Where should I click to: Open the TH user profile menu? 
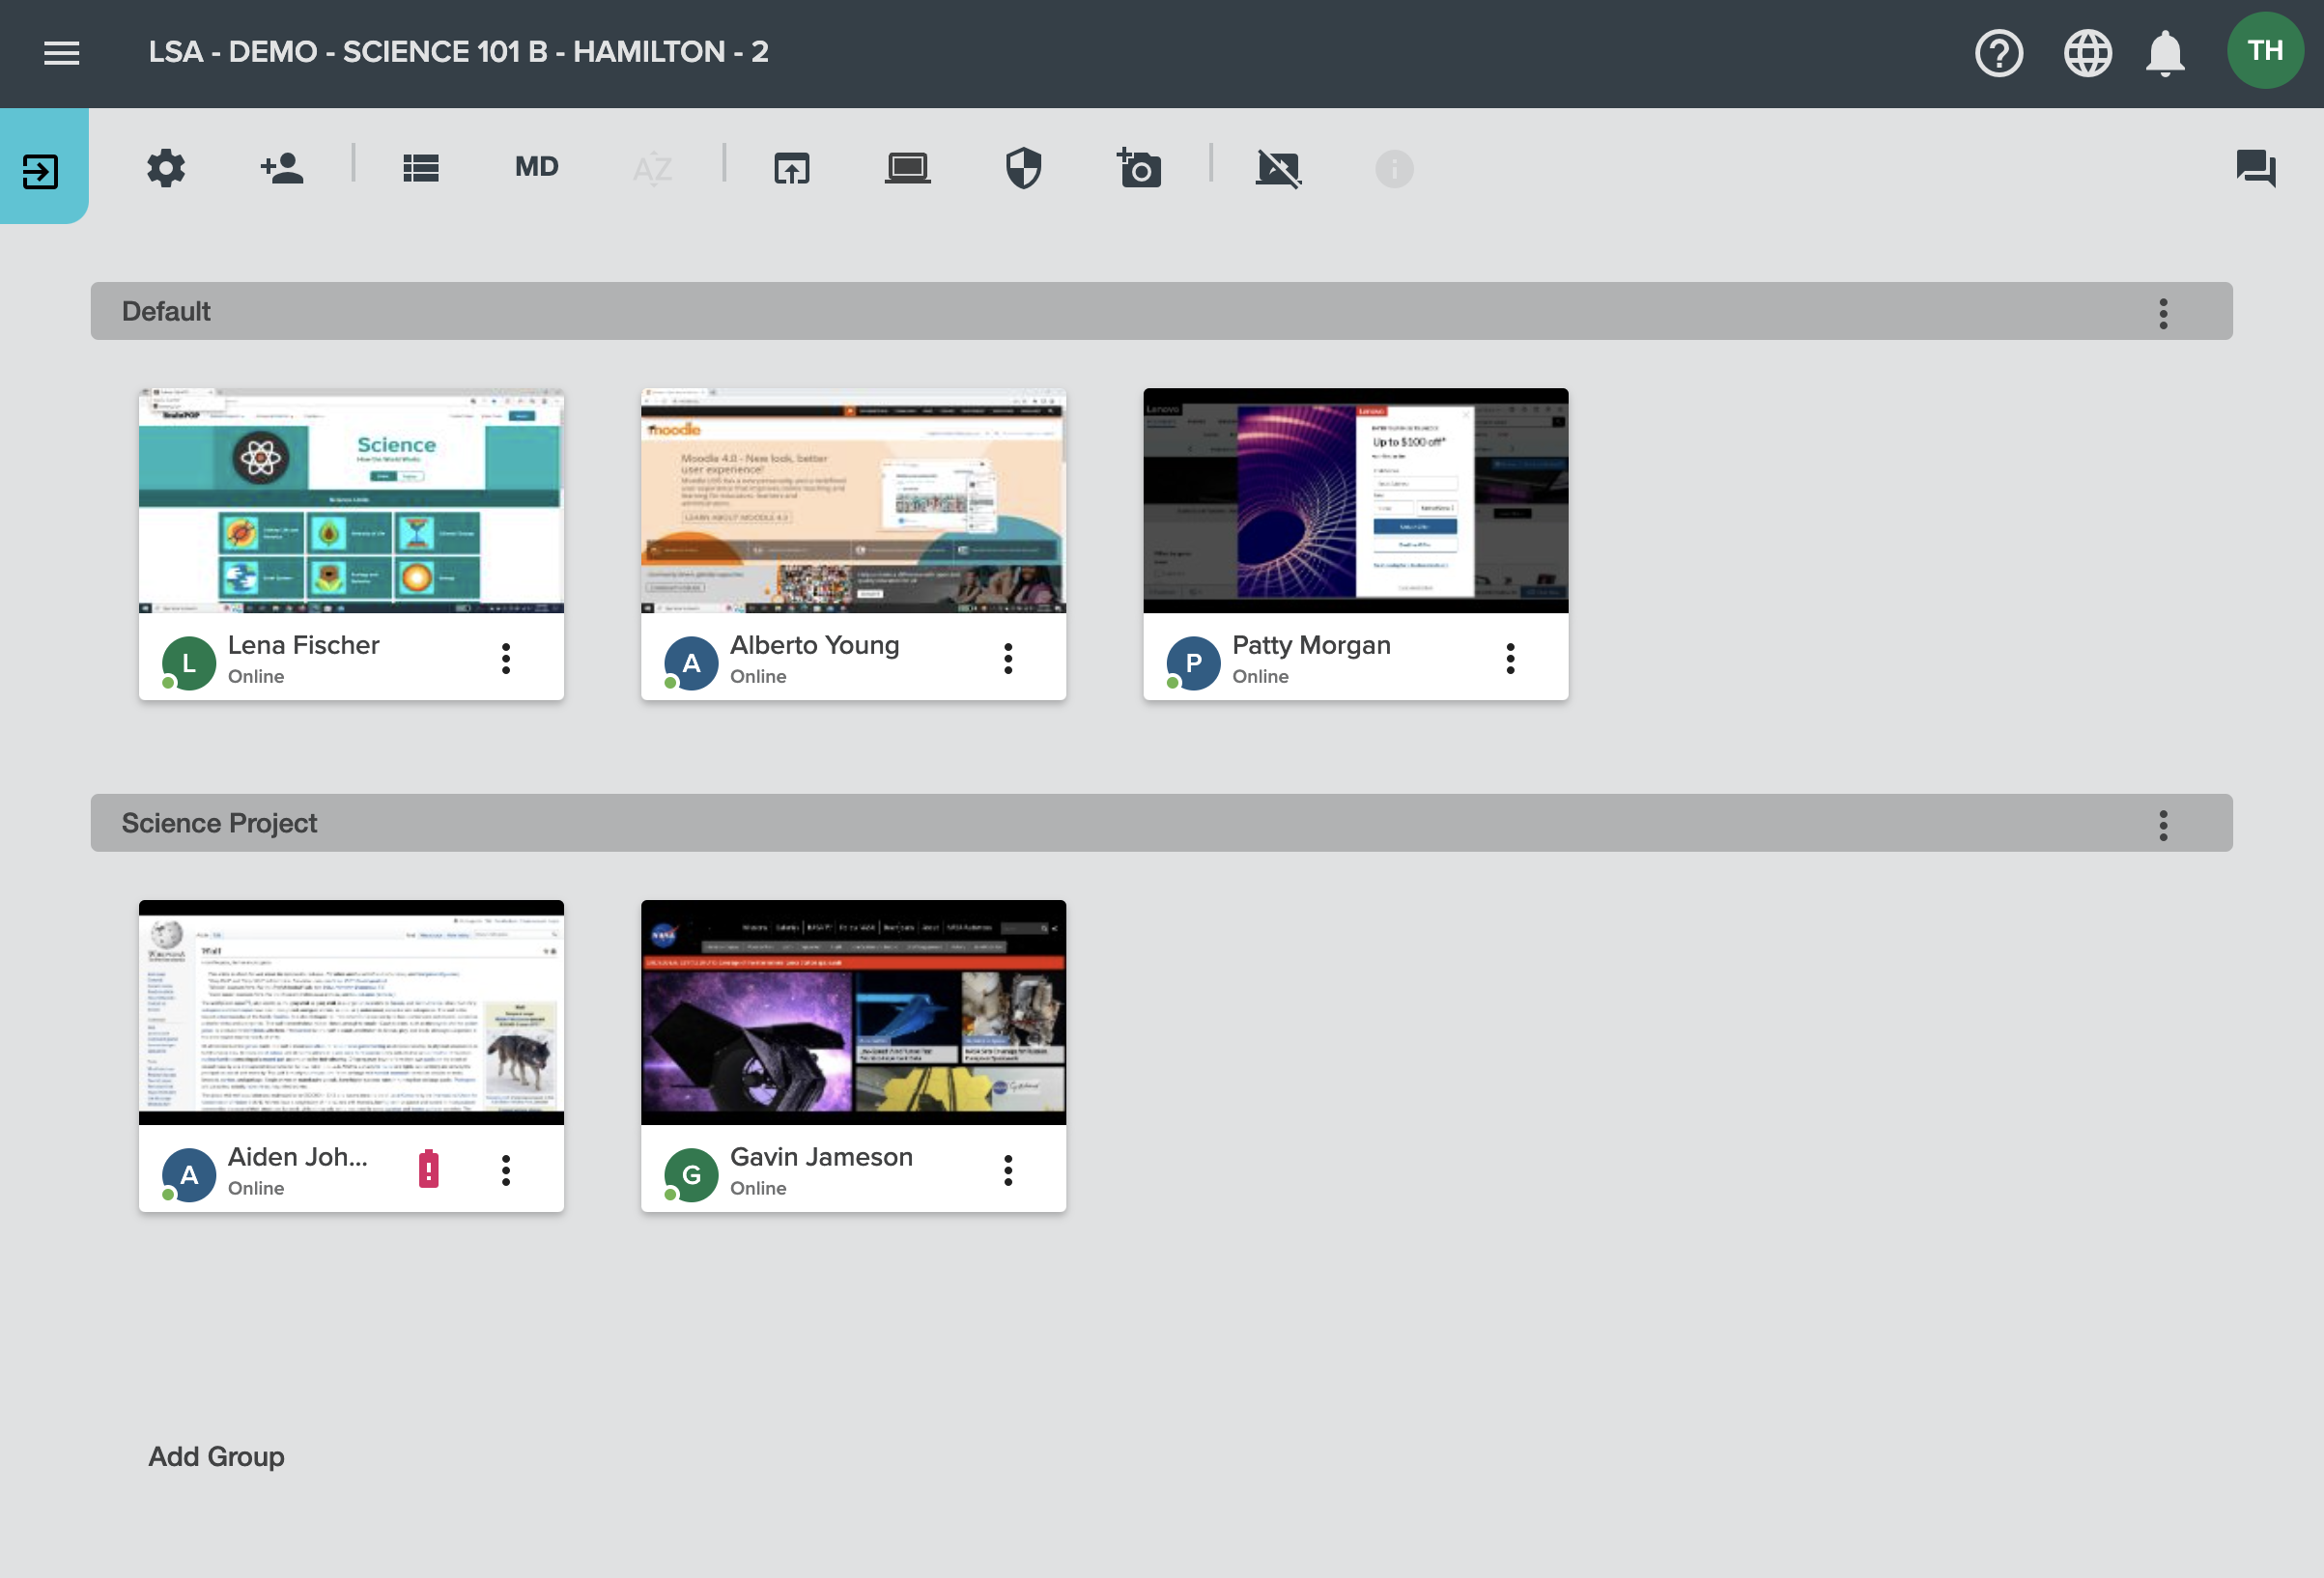pos(2264,51)
